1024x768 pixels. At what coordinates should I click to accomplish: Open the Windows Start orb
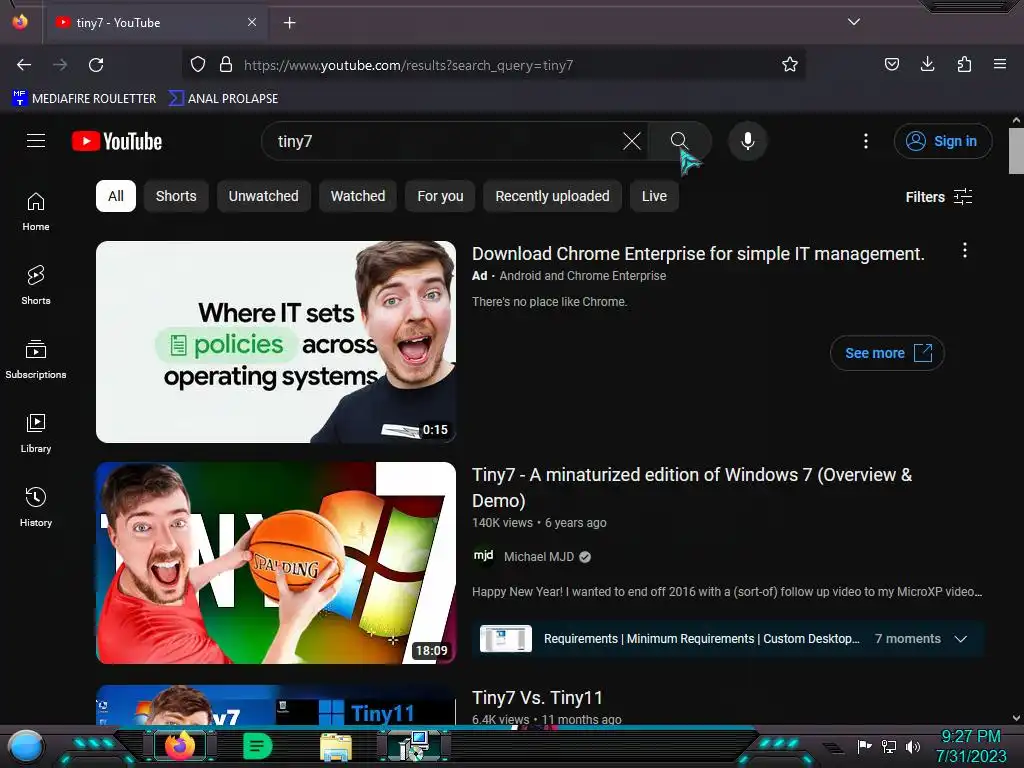tap(26, 747)
